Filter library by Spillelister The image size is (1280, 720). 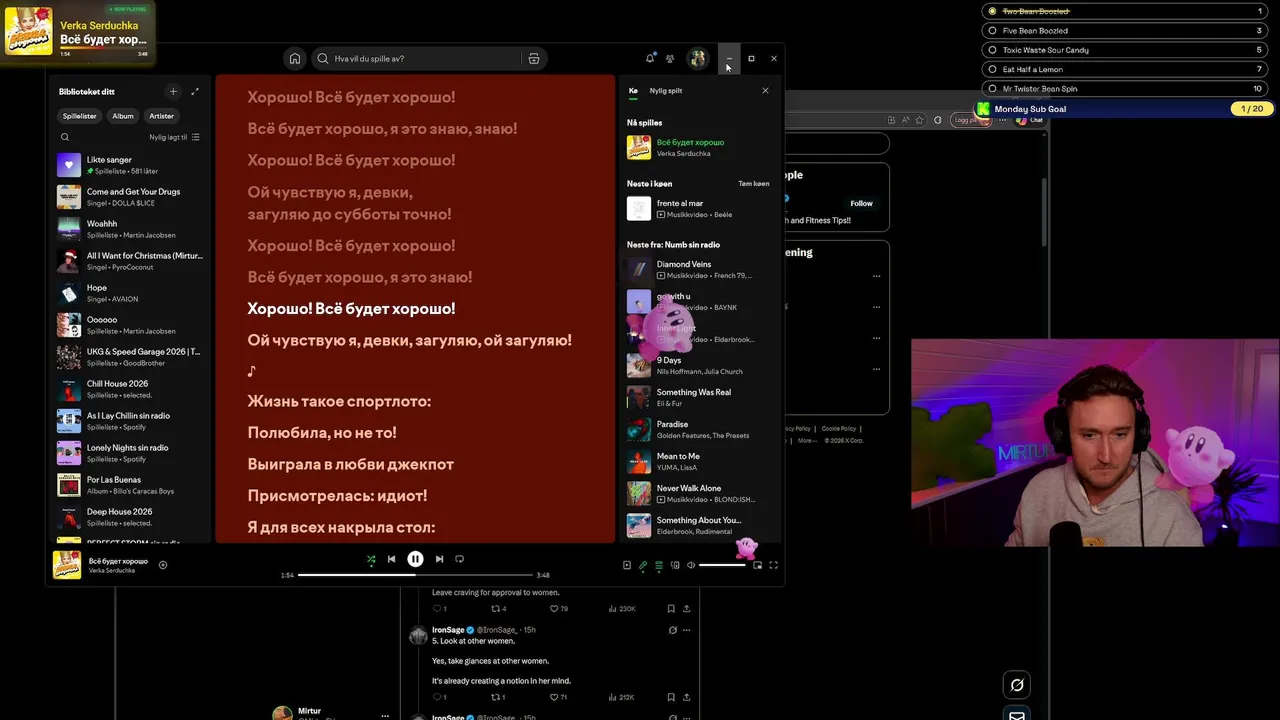80,116
